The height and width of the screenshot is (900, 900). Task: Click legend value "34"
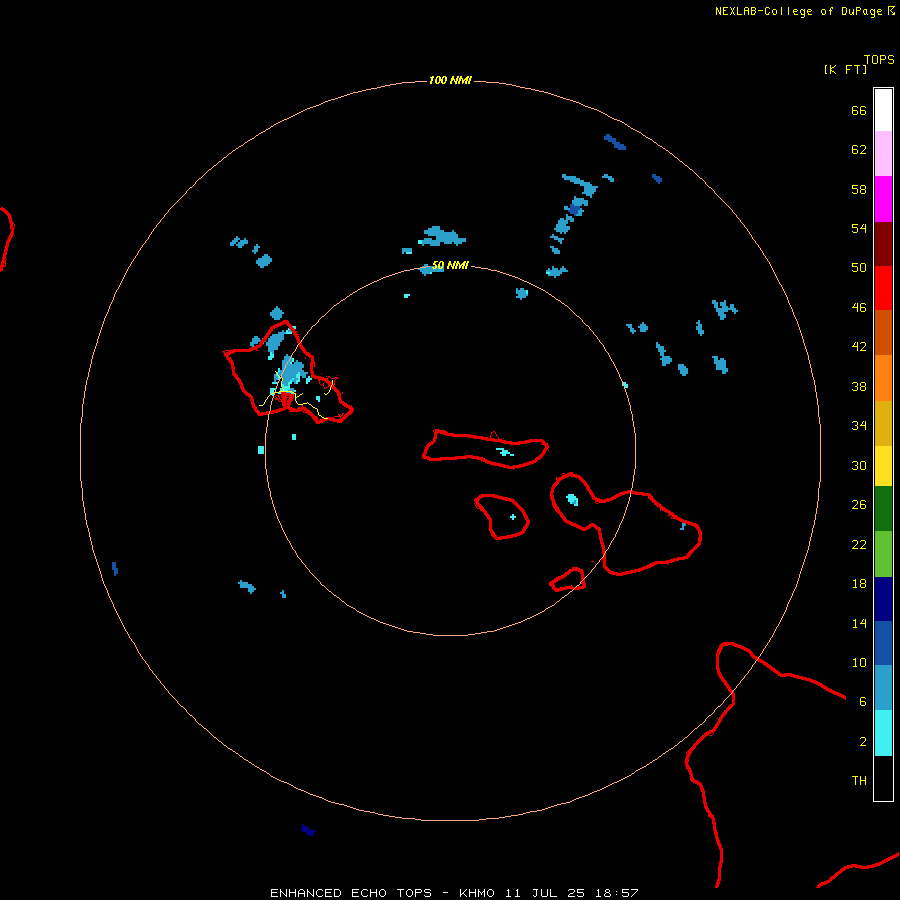tap(859, 426)
